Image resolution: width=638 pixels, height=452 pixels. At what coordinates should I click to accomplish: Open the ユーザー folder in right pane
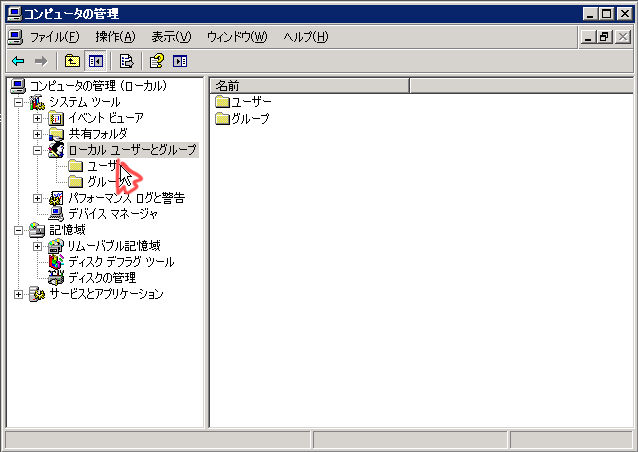243,102
